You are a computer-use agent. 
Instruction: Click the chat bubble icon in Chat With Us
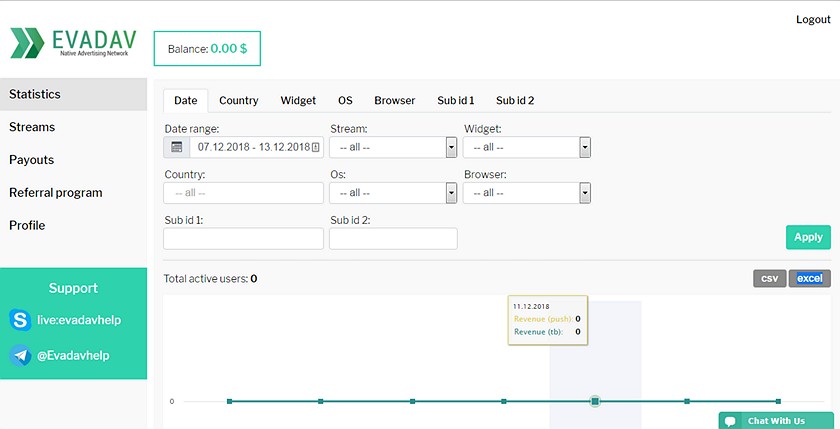tap(730, 421)
